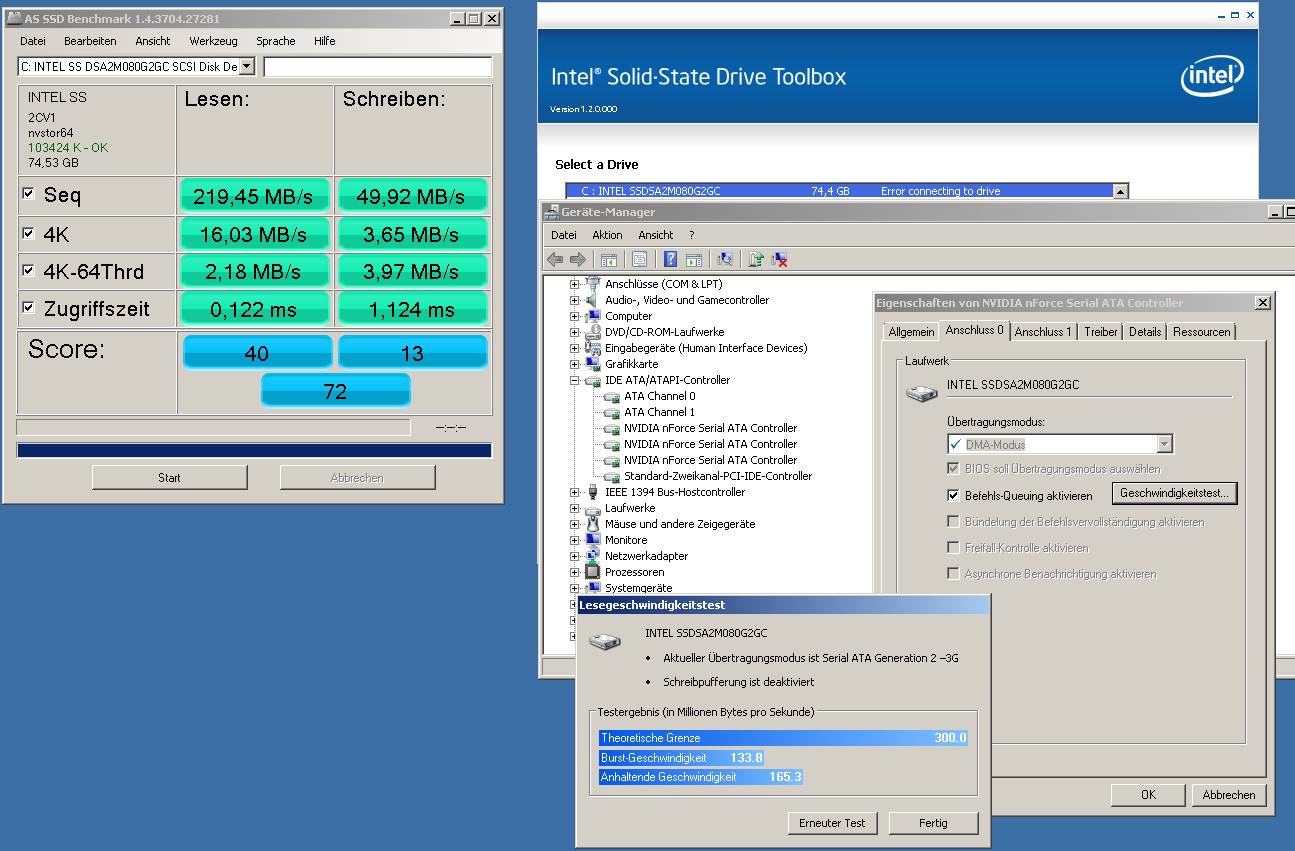Click the blue help question-mark toolbar icon
This screenshot has width=1295, height=851.
pos(671,259)
